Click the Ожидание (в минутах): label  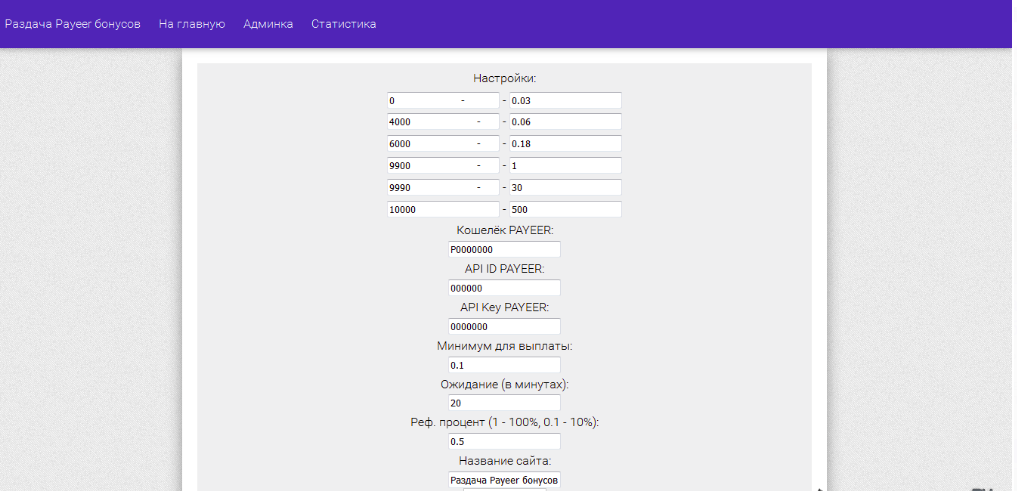click(505, 385)
